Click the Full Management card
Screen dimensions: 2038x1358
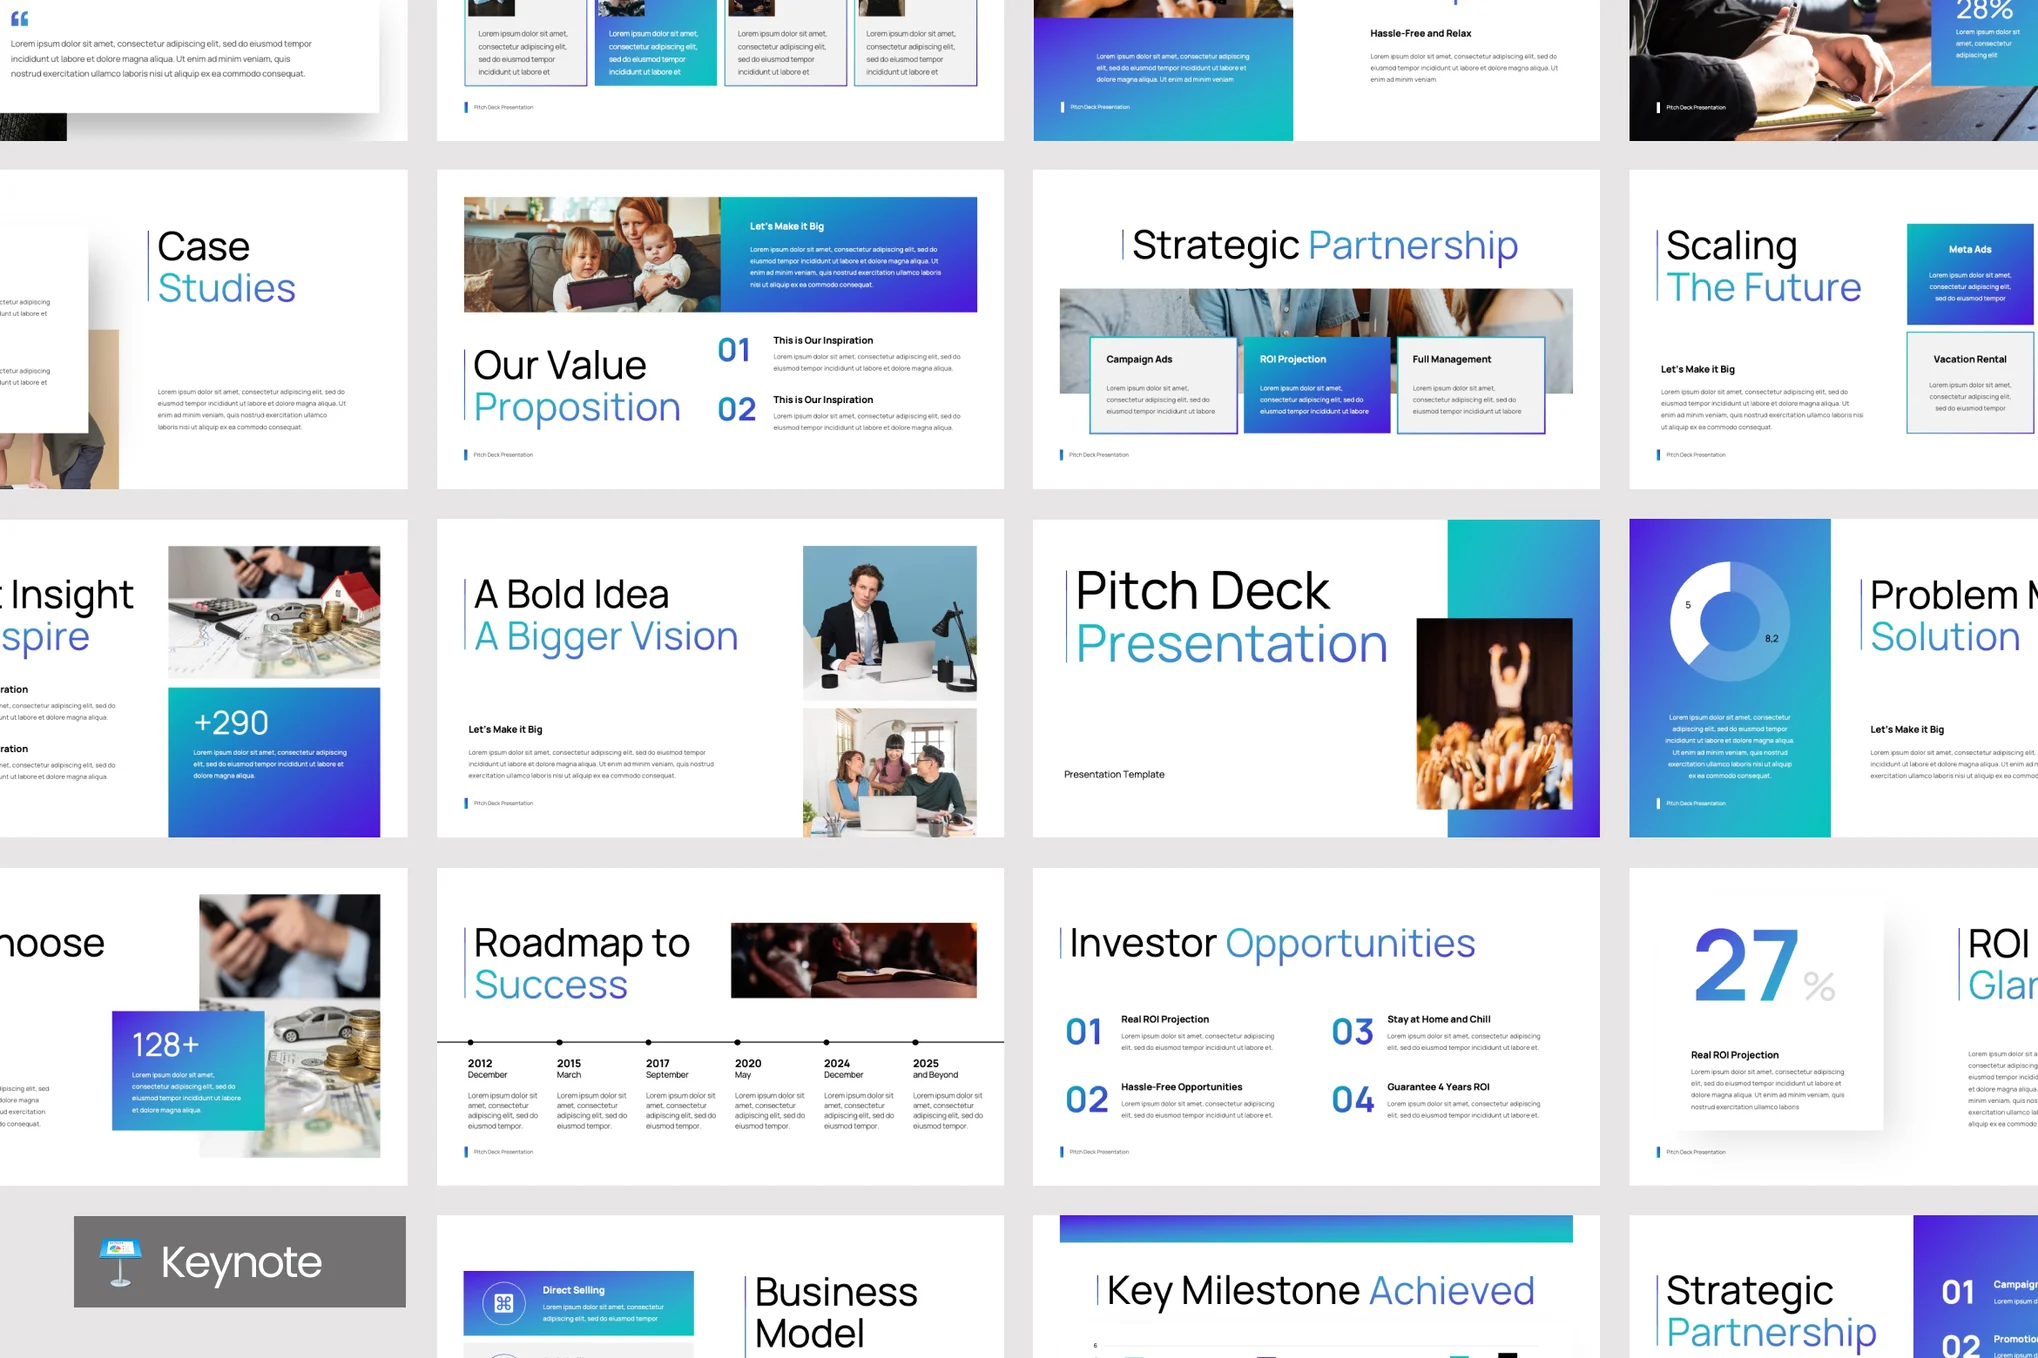(x=1469, y=385)
